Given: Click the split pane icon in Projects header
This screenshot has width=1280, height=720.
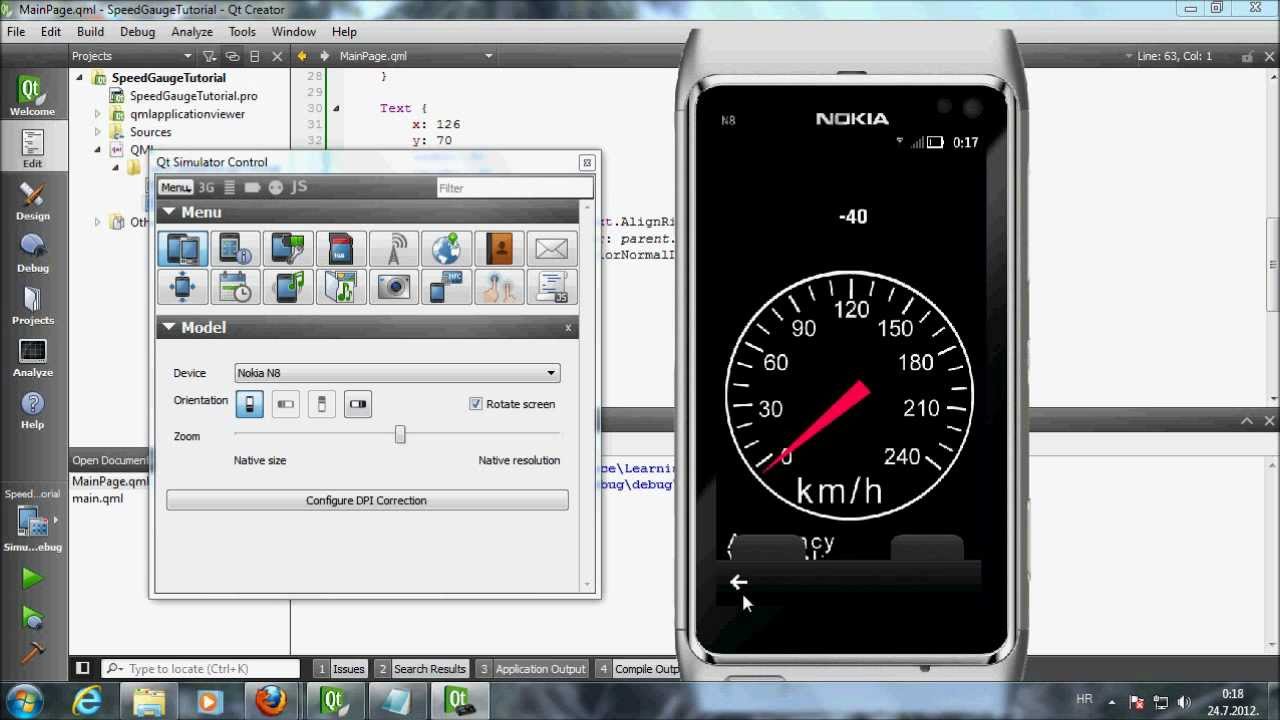Looking at the screenshot, I should (x=255, y=56).
